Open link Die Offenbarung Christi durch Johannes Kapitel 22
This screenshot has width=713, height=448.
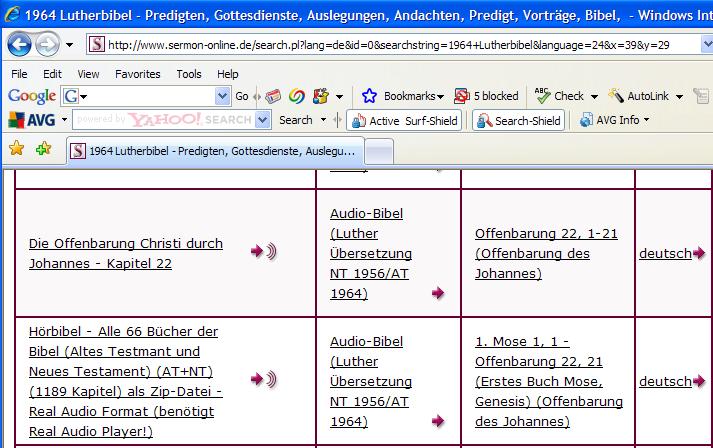point(126,253)
